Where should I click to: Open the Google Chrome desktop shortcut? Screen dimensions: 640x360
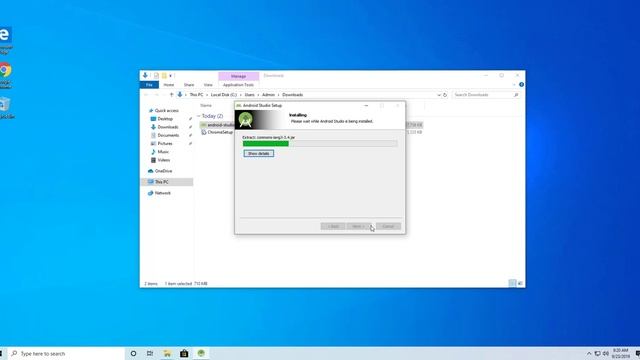coord(5,76)
